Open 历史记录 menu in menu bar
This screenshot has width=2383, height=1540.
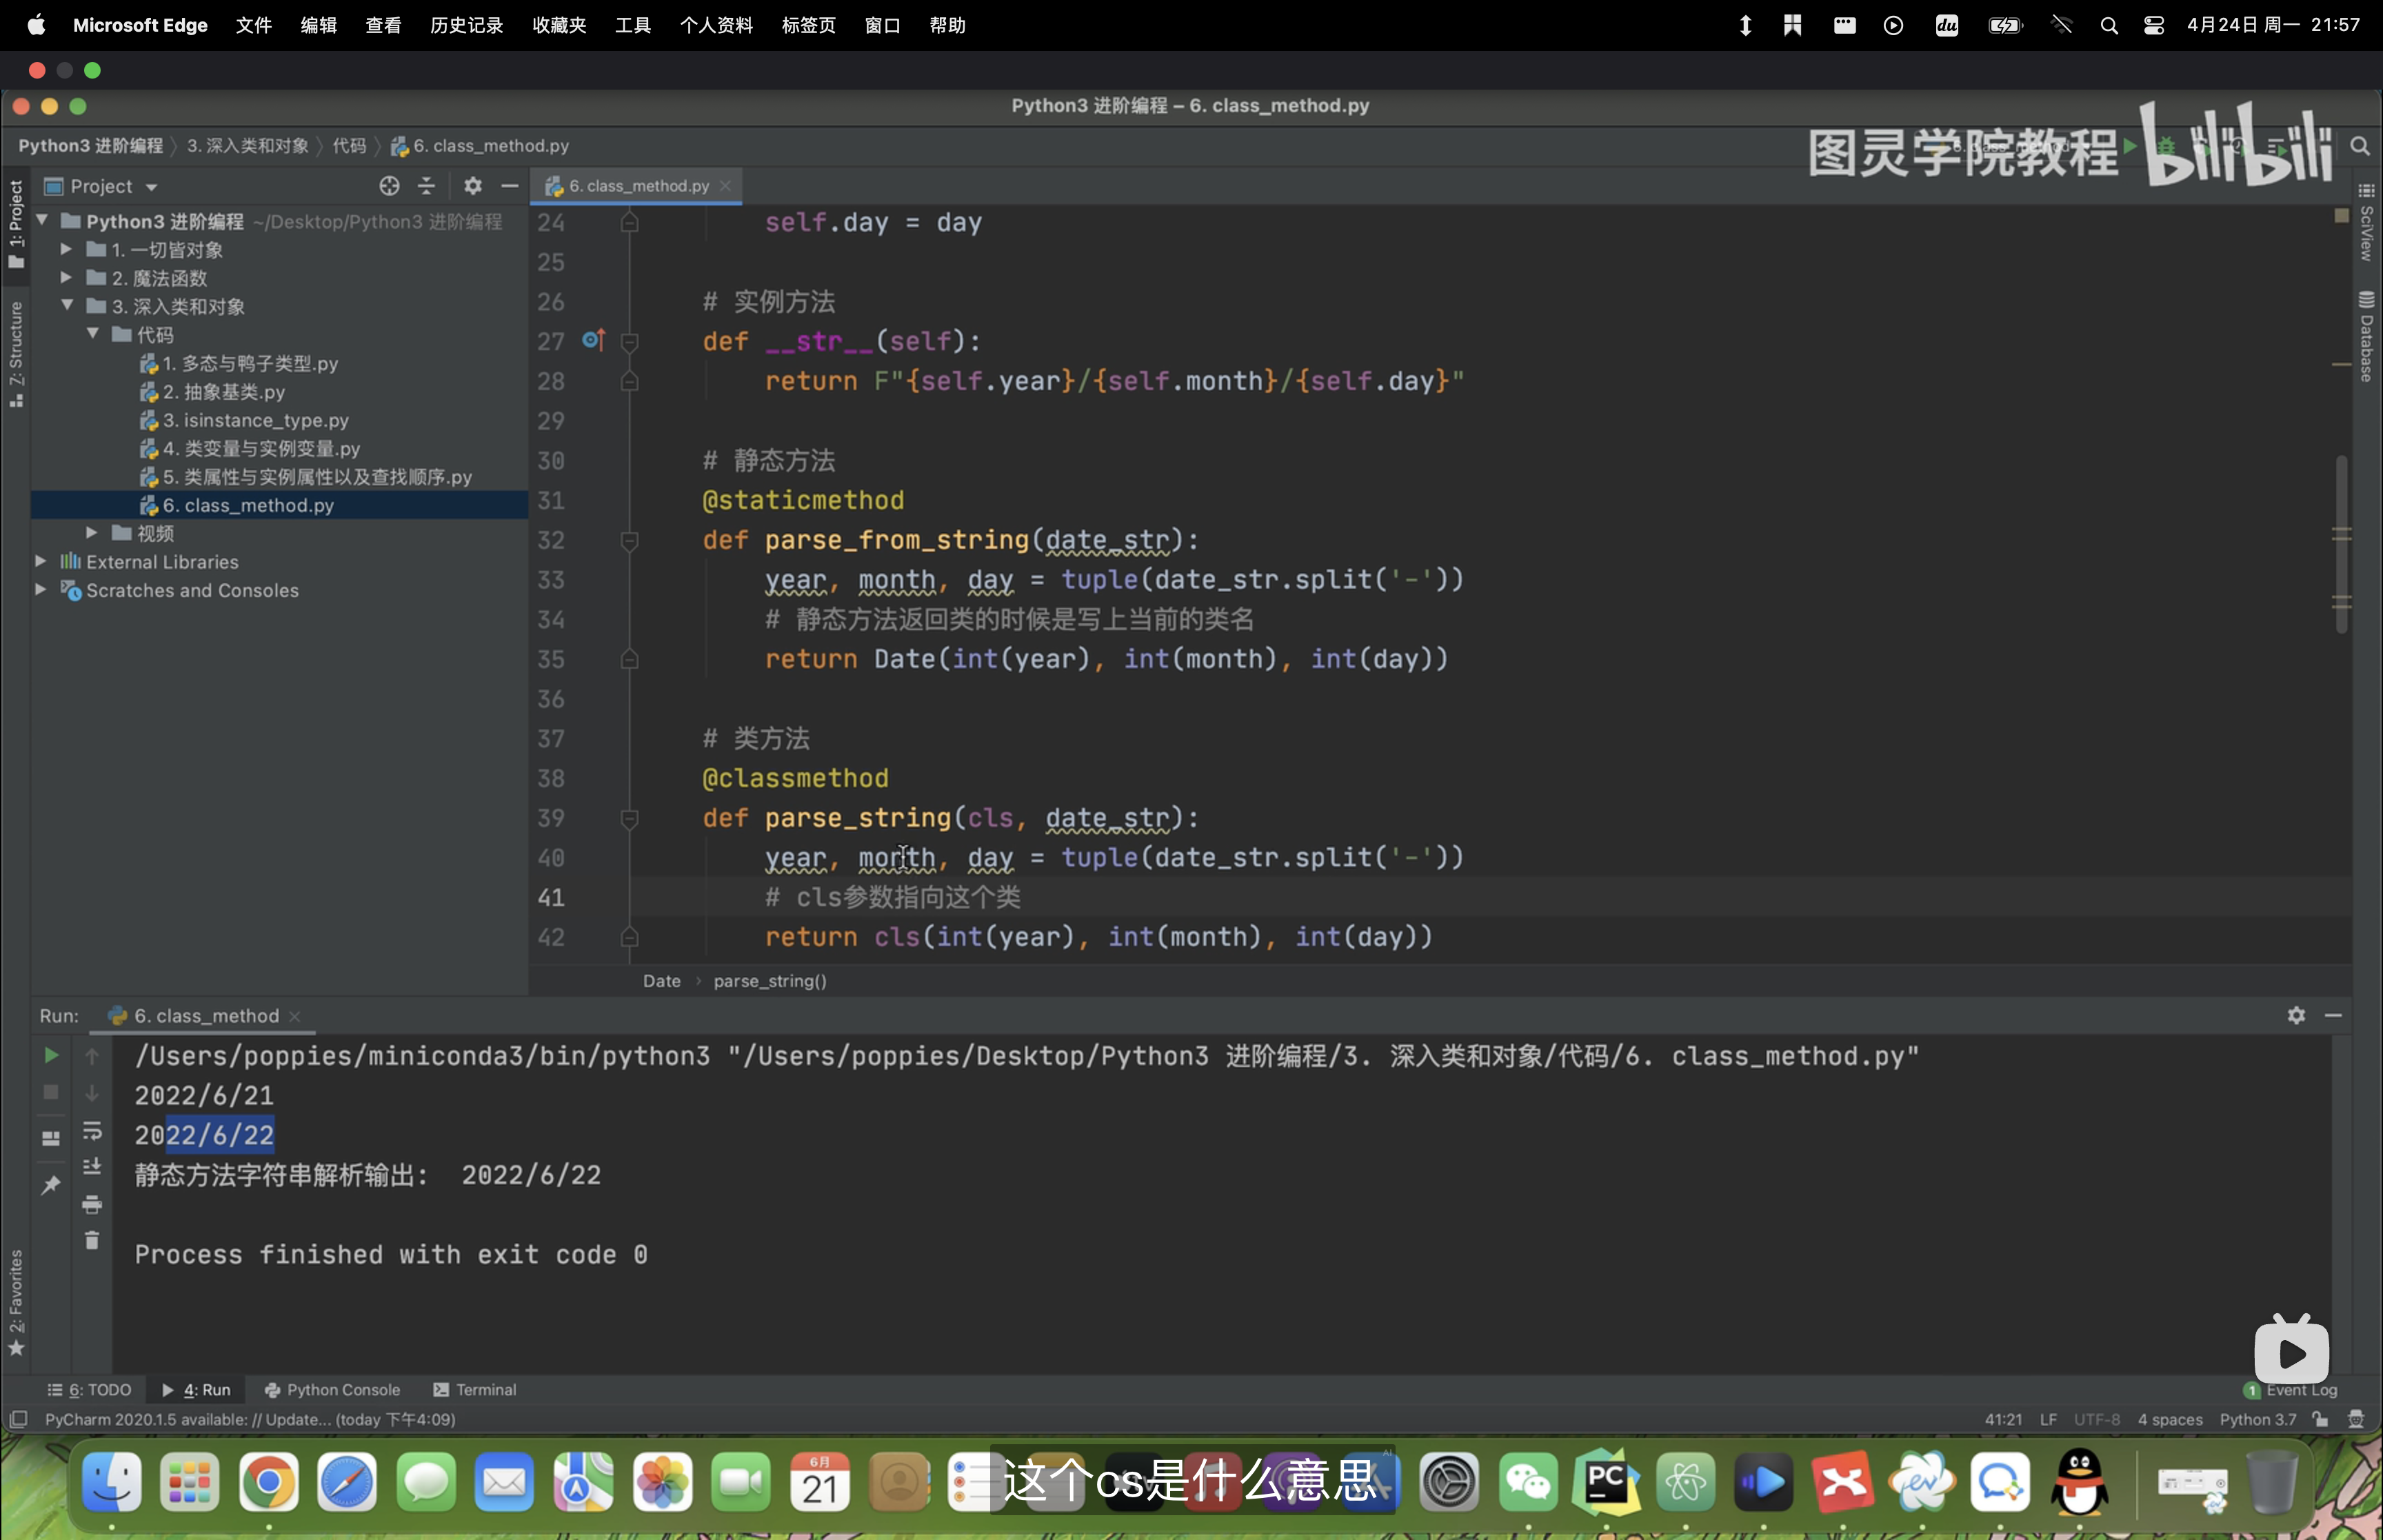(x=466, y=25)
